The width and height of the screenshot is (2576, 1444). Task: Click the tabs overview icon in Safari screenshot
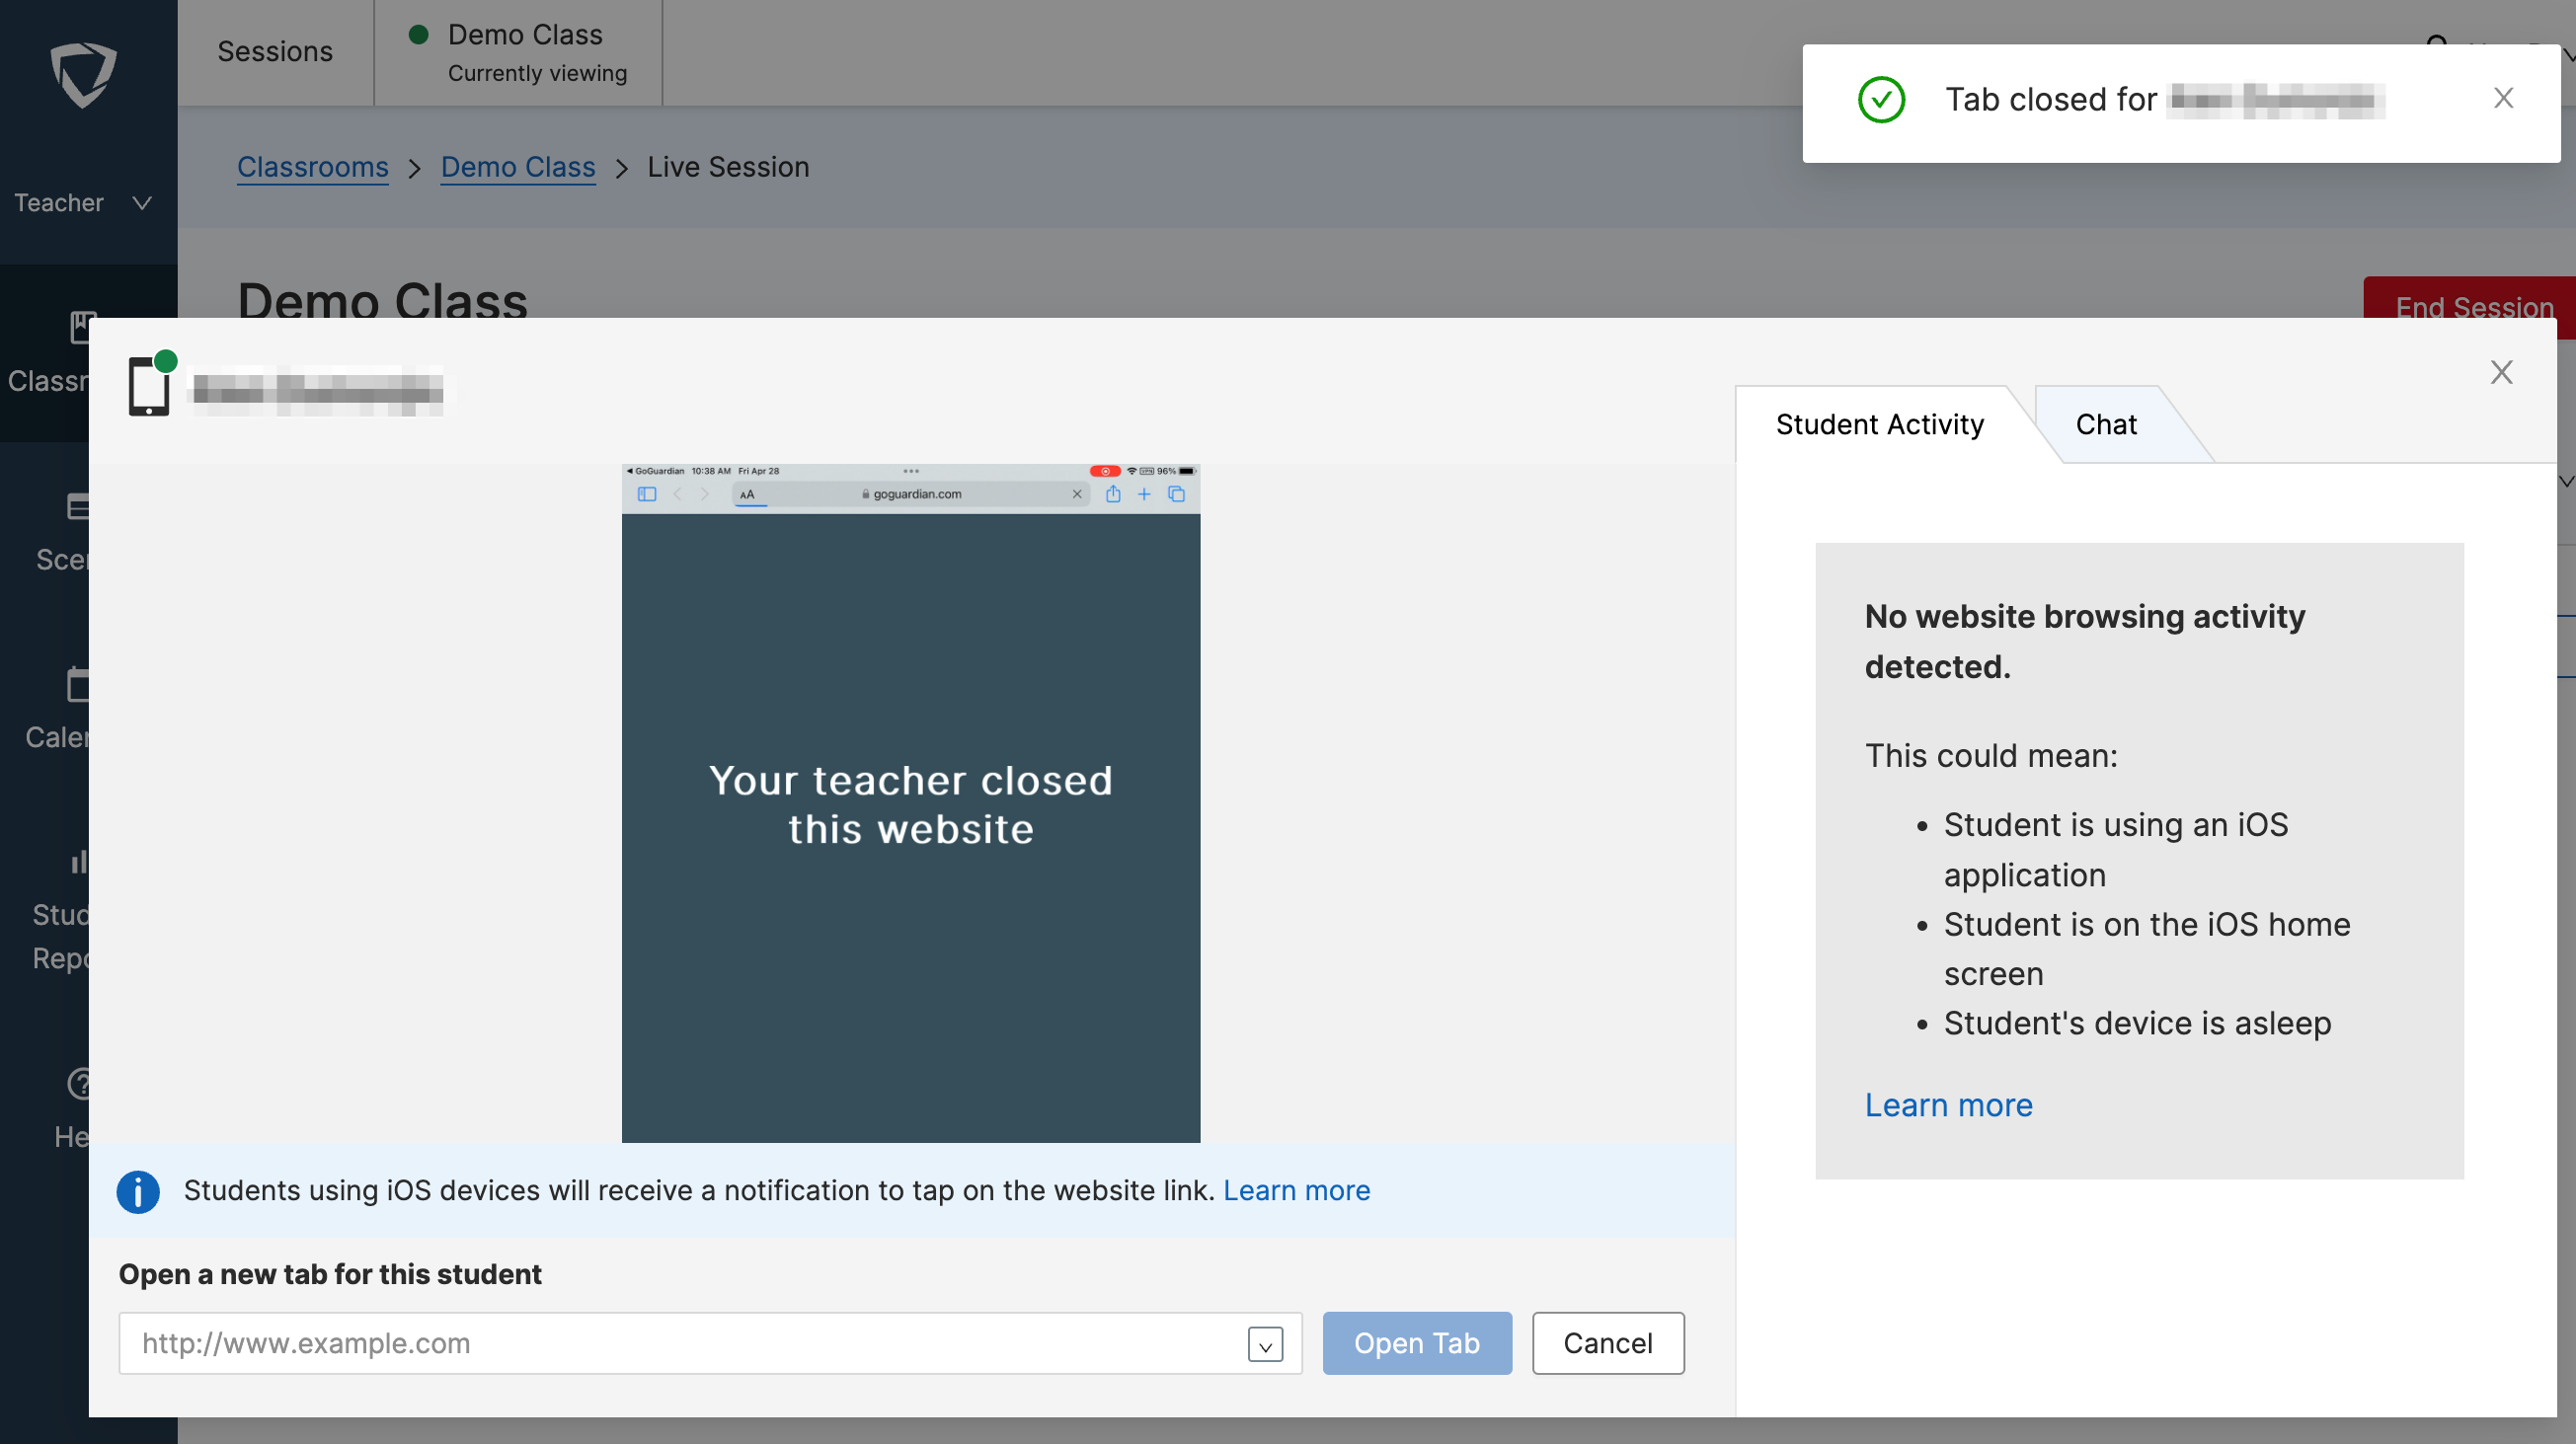point(1177,494)
